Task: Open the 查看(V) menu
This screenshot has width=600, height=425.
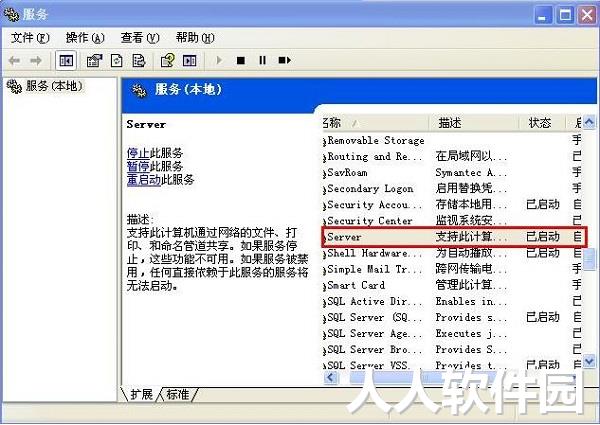Action: [x=140, y=37]
